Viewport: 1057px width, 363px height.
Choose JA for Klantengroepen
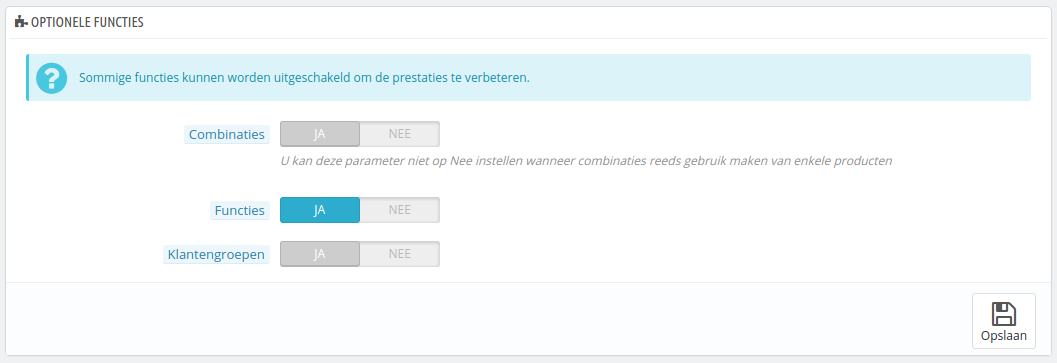(320, 254)
